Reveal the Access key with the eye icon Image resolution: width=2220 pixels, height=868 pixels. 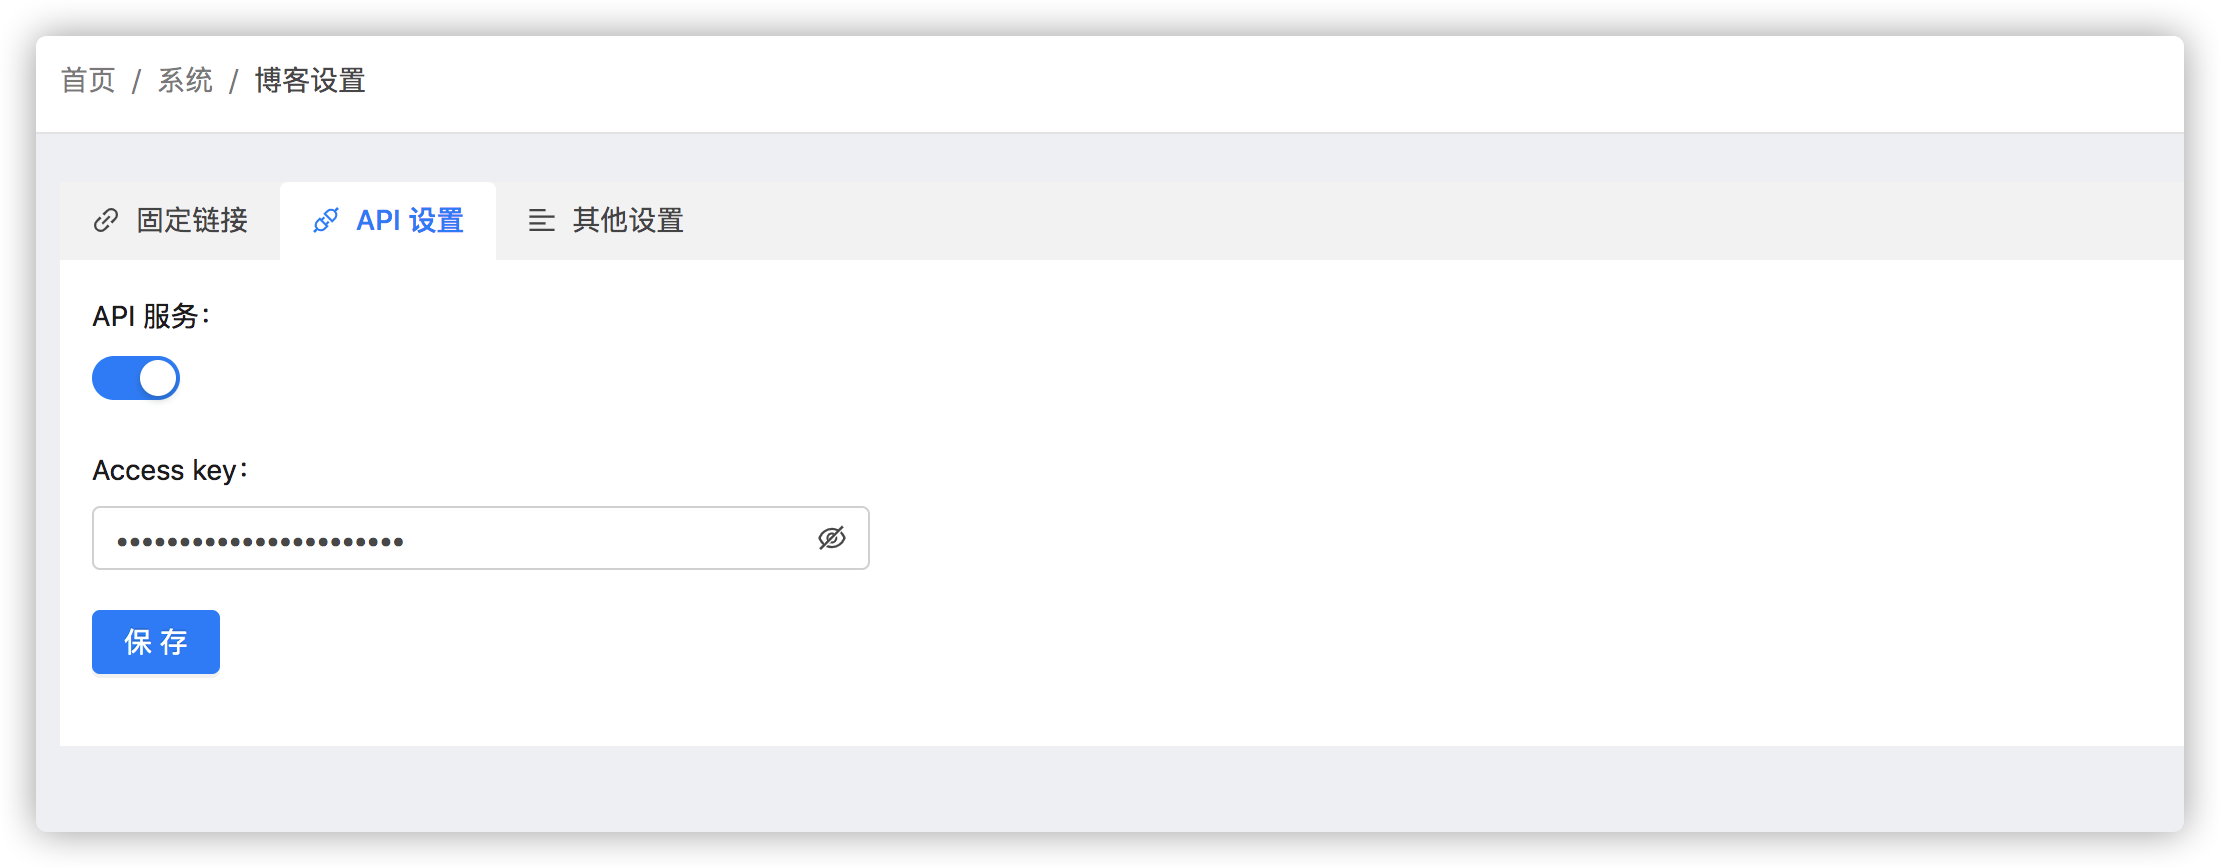(x=832, y=538)
